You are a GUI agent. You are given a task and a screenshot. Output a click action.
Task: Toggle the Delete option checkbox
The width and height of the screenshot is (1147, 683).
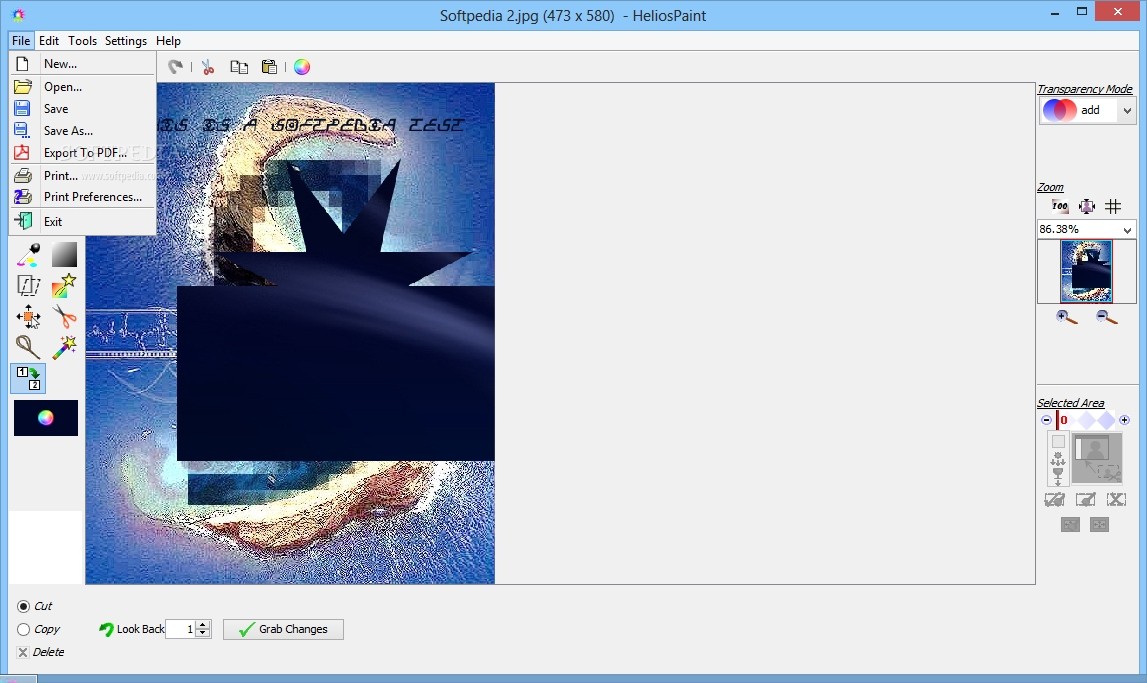click(23, 652)
